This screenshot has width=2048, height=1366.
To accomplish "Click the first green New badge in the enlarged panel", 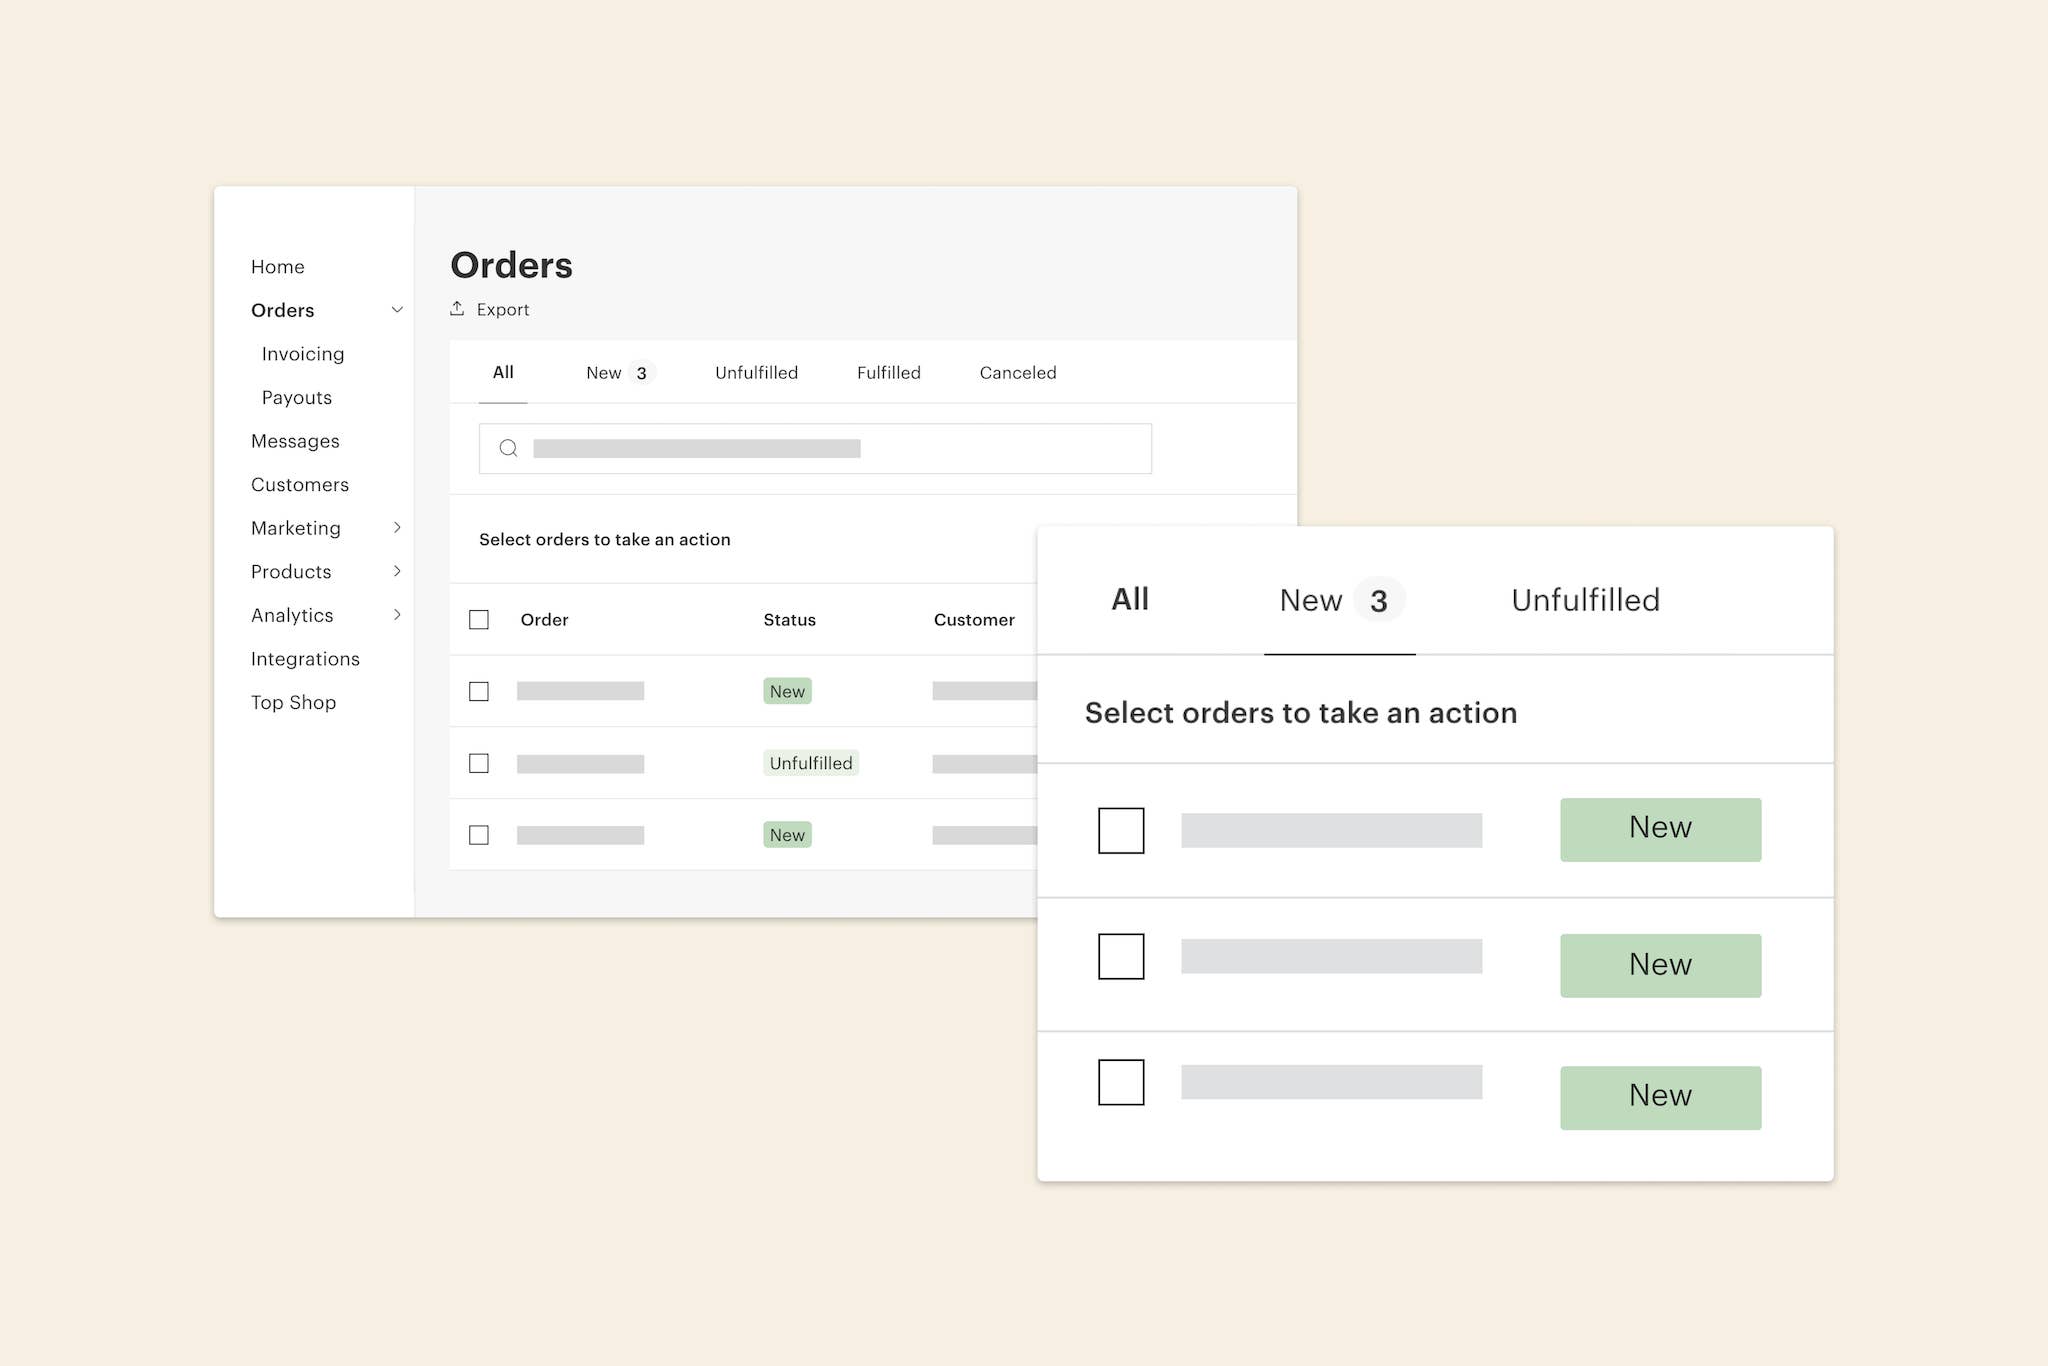I will (1660, 829).
